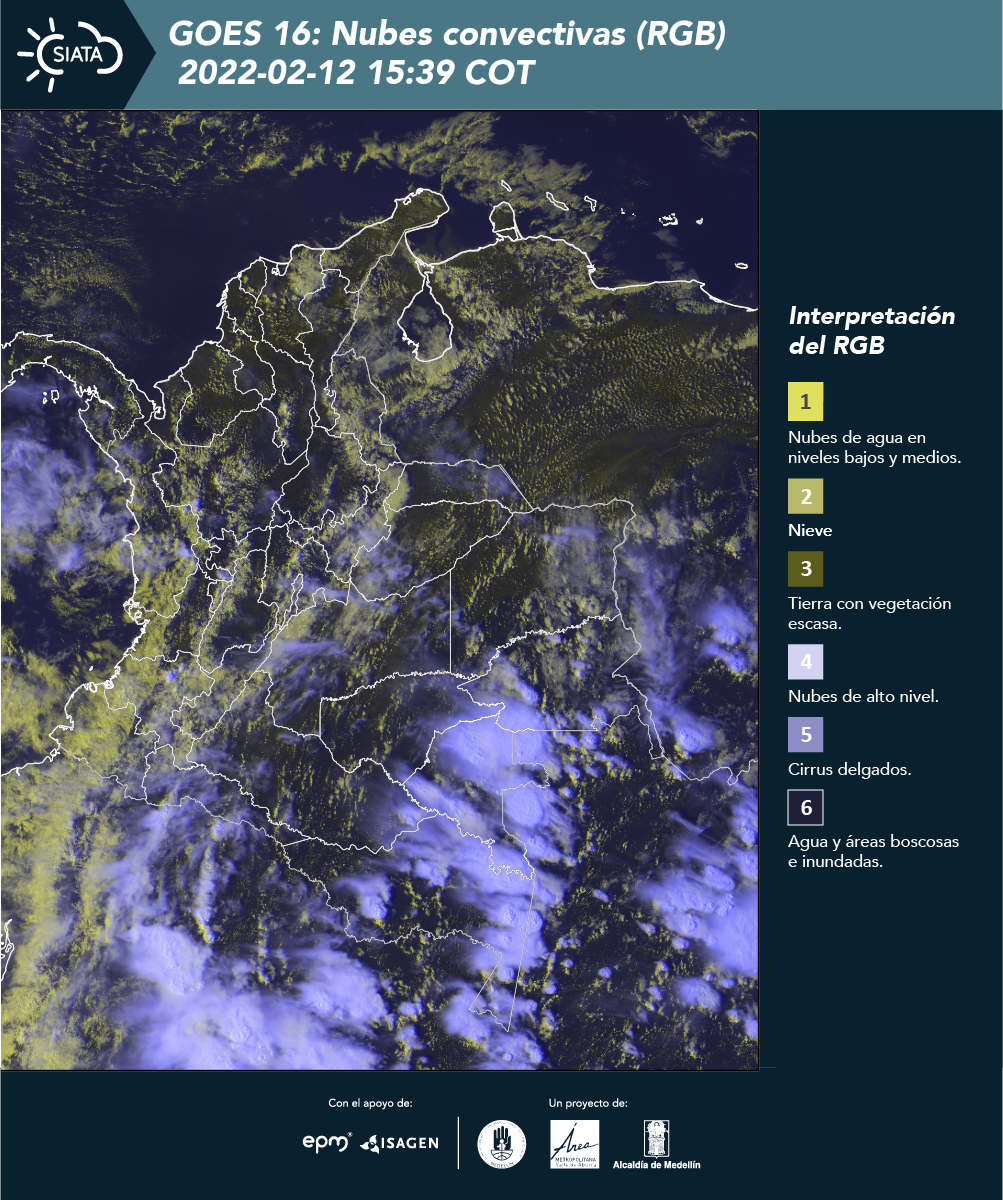1003x1200 pixels.
Task: Click the footer text "Con el apoyo de:"
Action: (370, 1103)
